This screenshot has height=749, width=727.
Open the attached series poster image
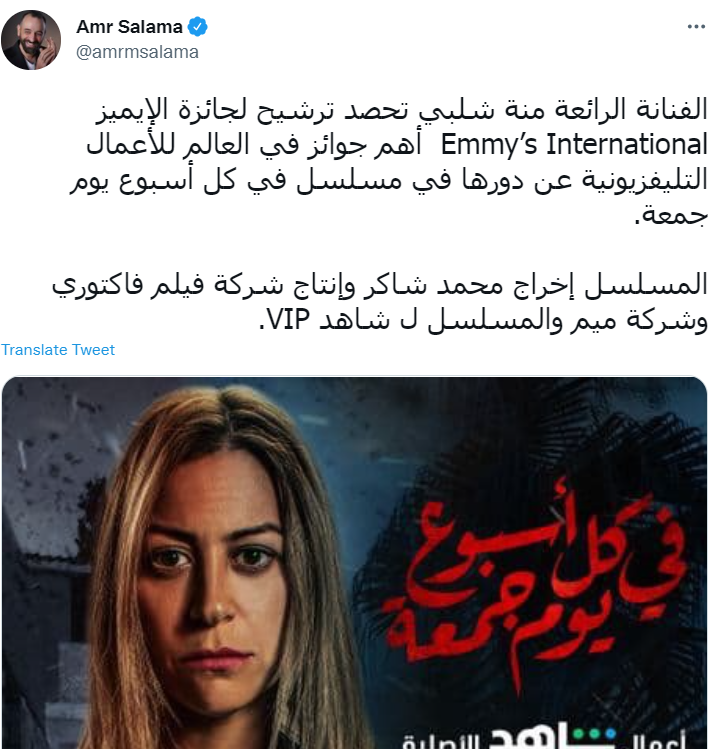pyautogui.click(x=354, y=563)
